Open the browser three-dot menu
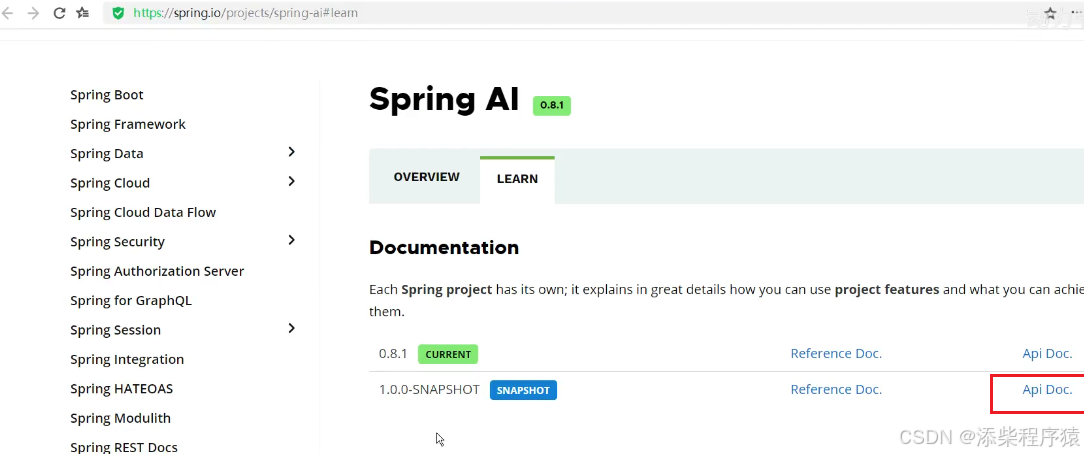The width and height of the screenshot is (1084, 454). click(x=1076, y=12)
